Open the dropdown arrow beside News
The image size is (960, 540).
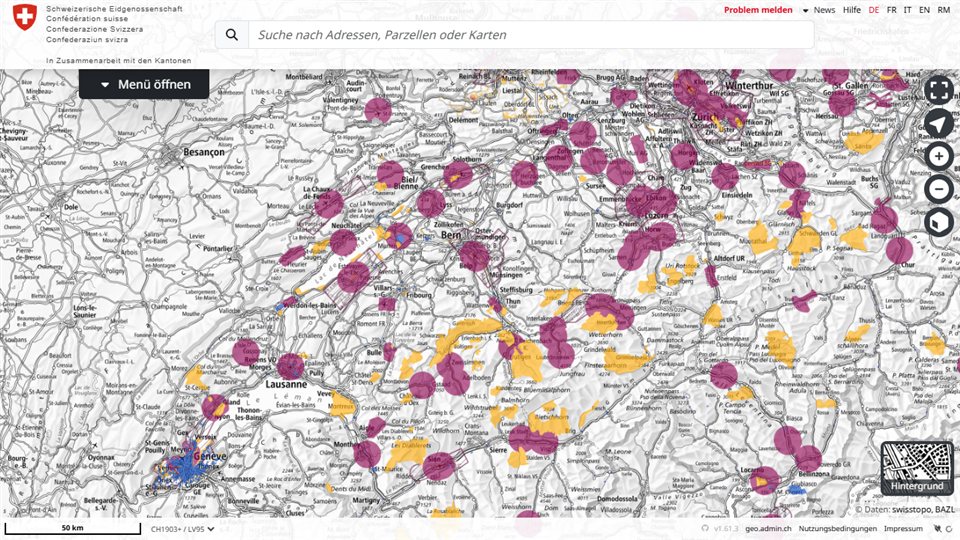[805, 10]
